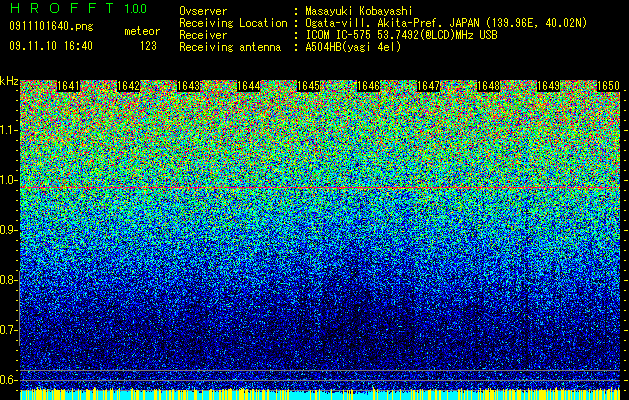Click the 1646 time marker
The width and height of the screenshot is (629, 400).
368,86
